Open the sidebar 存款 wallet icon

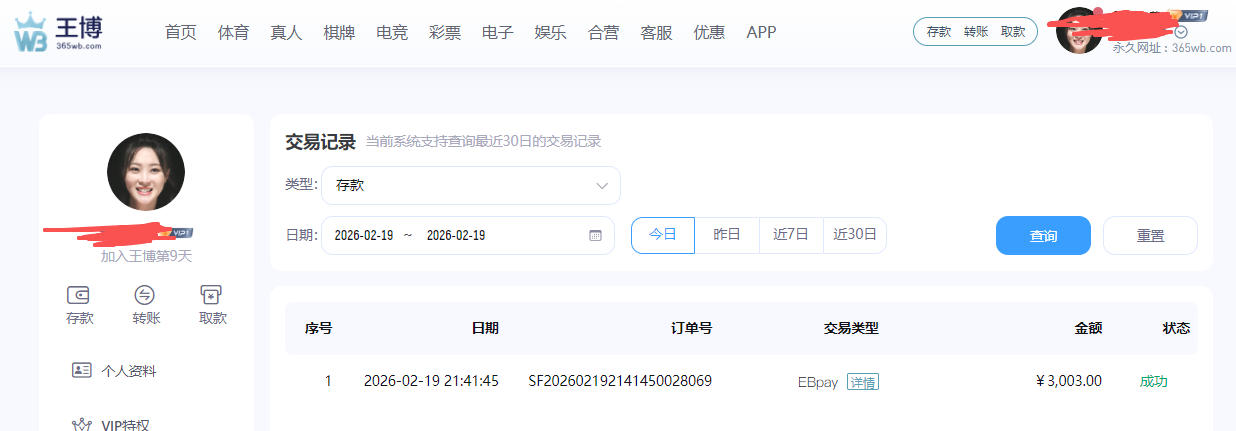79,295
